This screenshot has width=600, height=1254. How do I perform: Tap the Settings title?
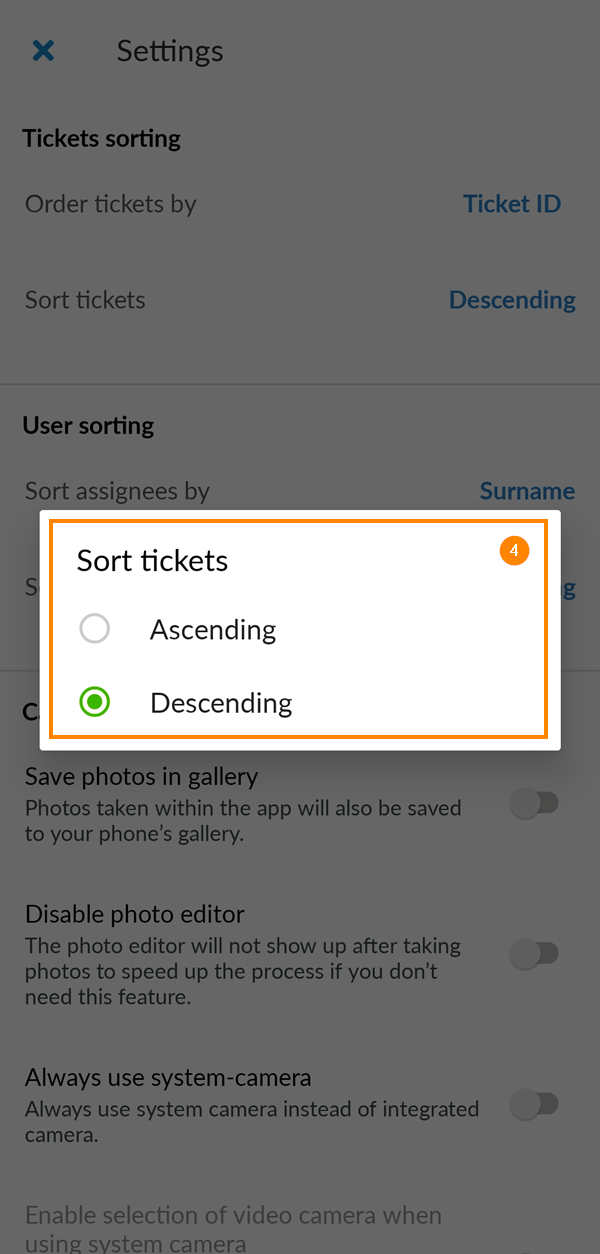pyautogui.click(x=170, y=50)
